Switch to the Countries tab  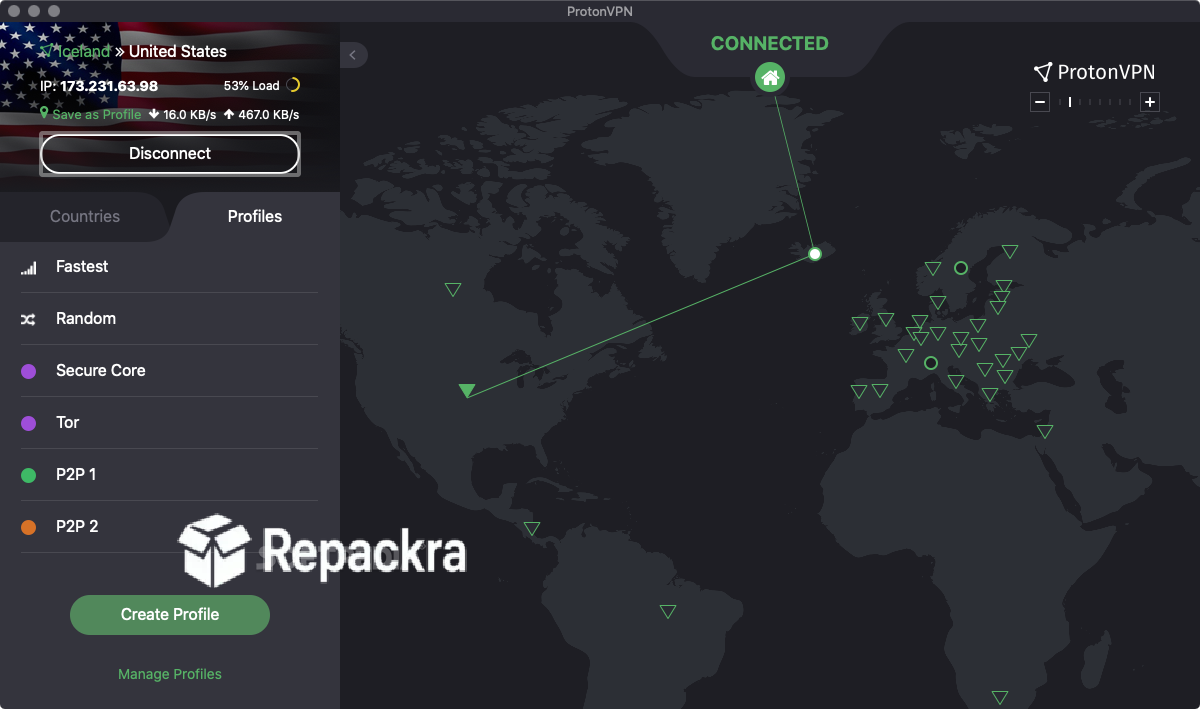pos(85,216)
